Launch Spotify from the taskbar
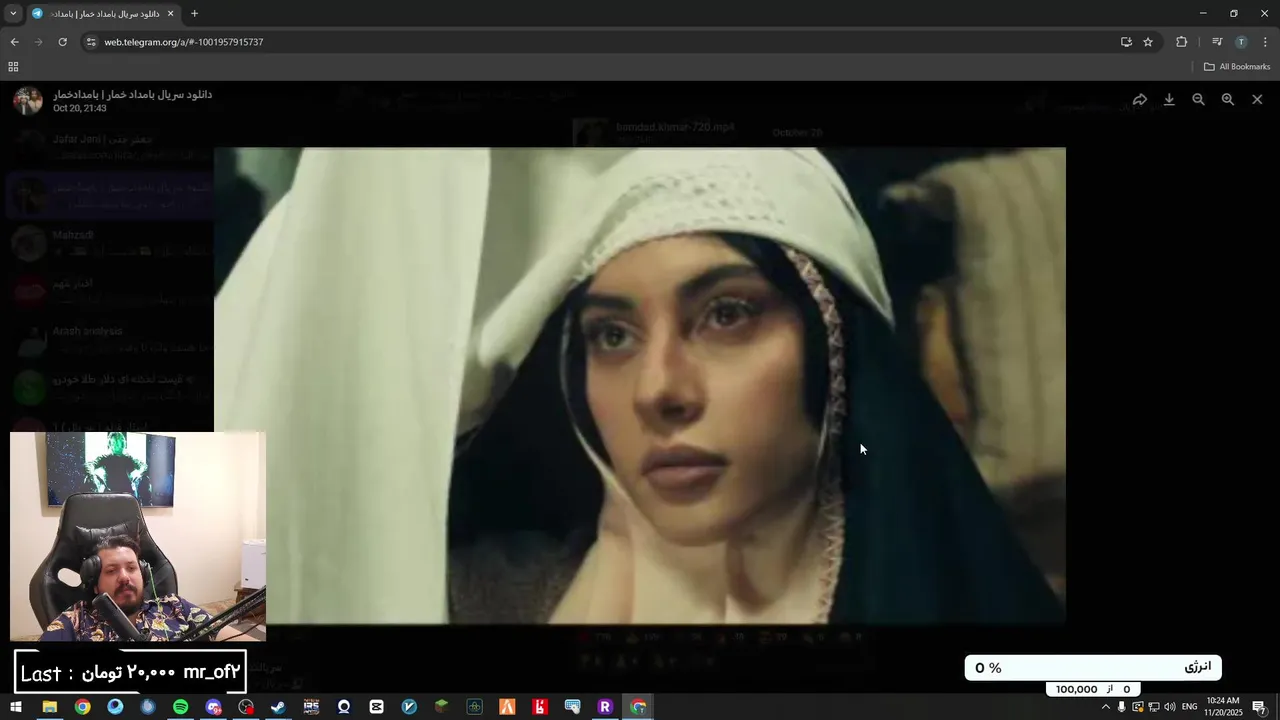 click(180, 707)
